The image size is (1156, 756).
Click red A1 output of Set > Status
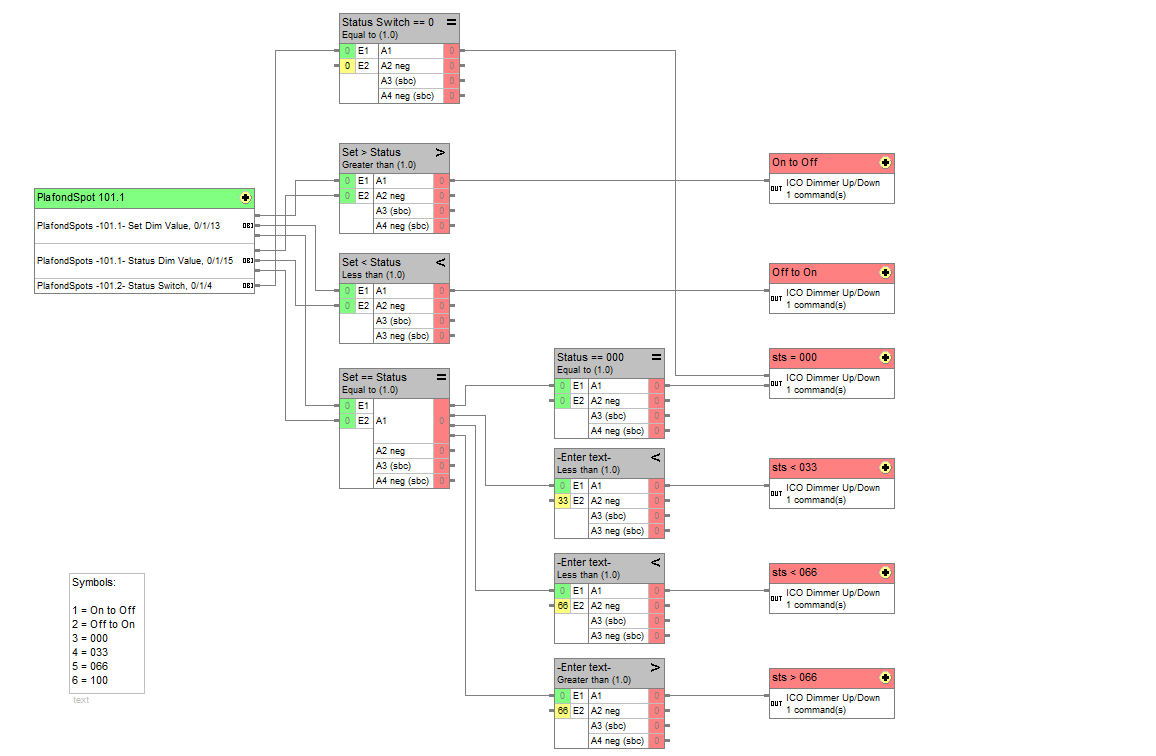coord(441,181)
